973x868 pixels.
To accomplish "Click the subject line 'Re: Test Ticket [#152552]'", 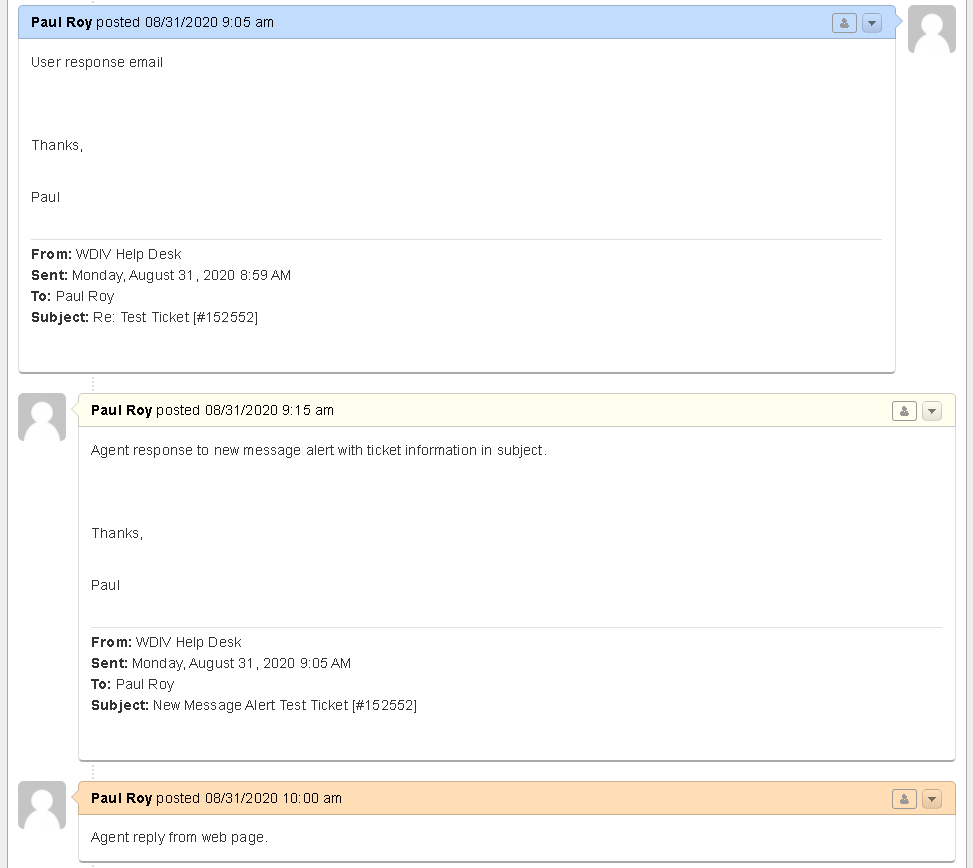I will point(175,317).
